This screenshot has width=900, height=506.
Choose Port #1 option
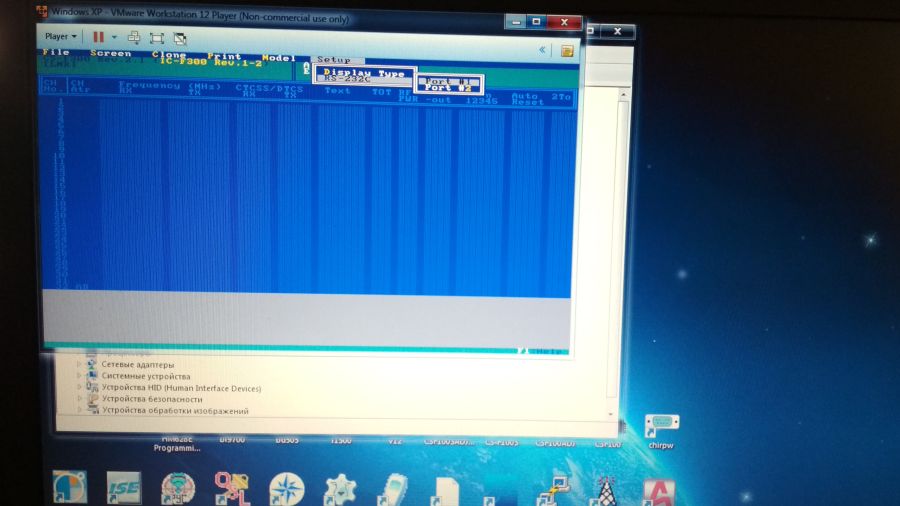click(448, 81)
